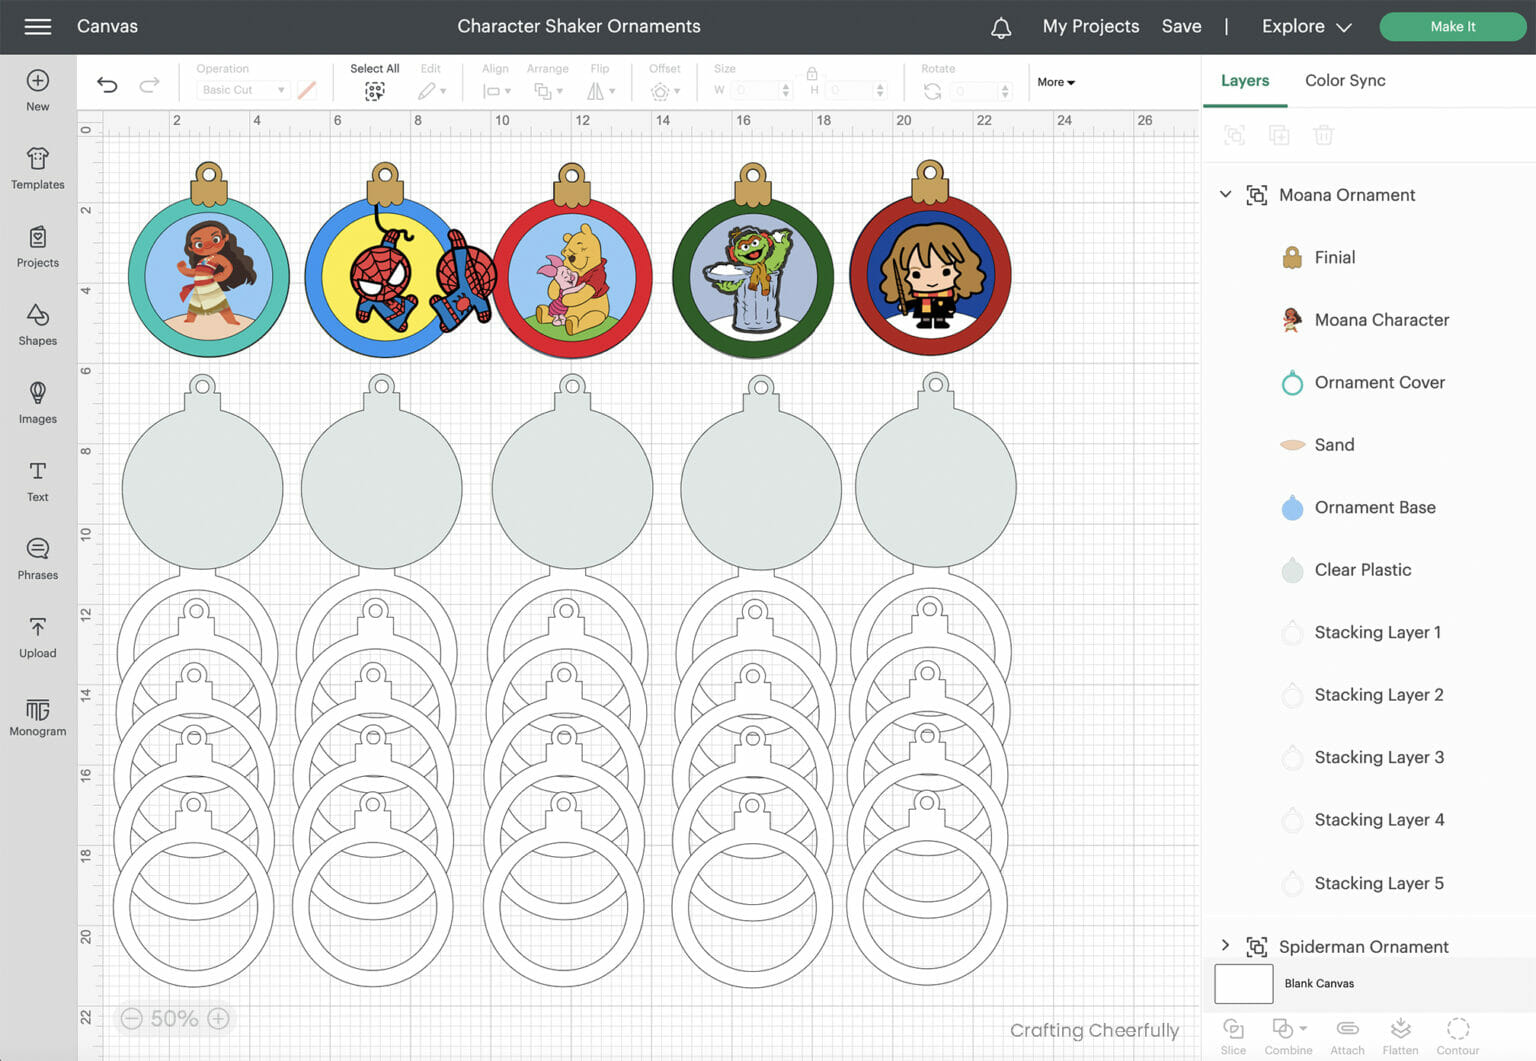
Task: Open the Monogram tool
Action: (38, 716)
